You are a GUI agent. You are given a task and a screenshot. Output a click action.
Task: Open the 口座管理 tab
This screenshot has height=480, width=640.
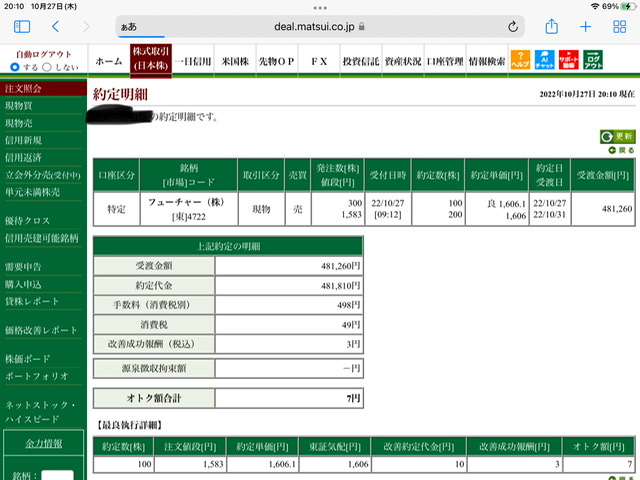tap(445, 61)
